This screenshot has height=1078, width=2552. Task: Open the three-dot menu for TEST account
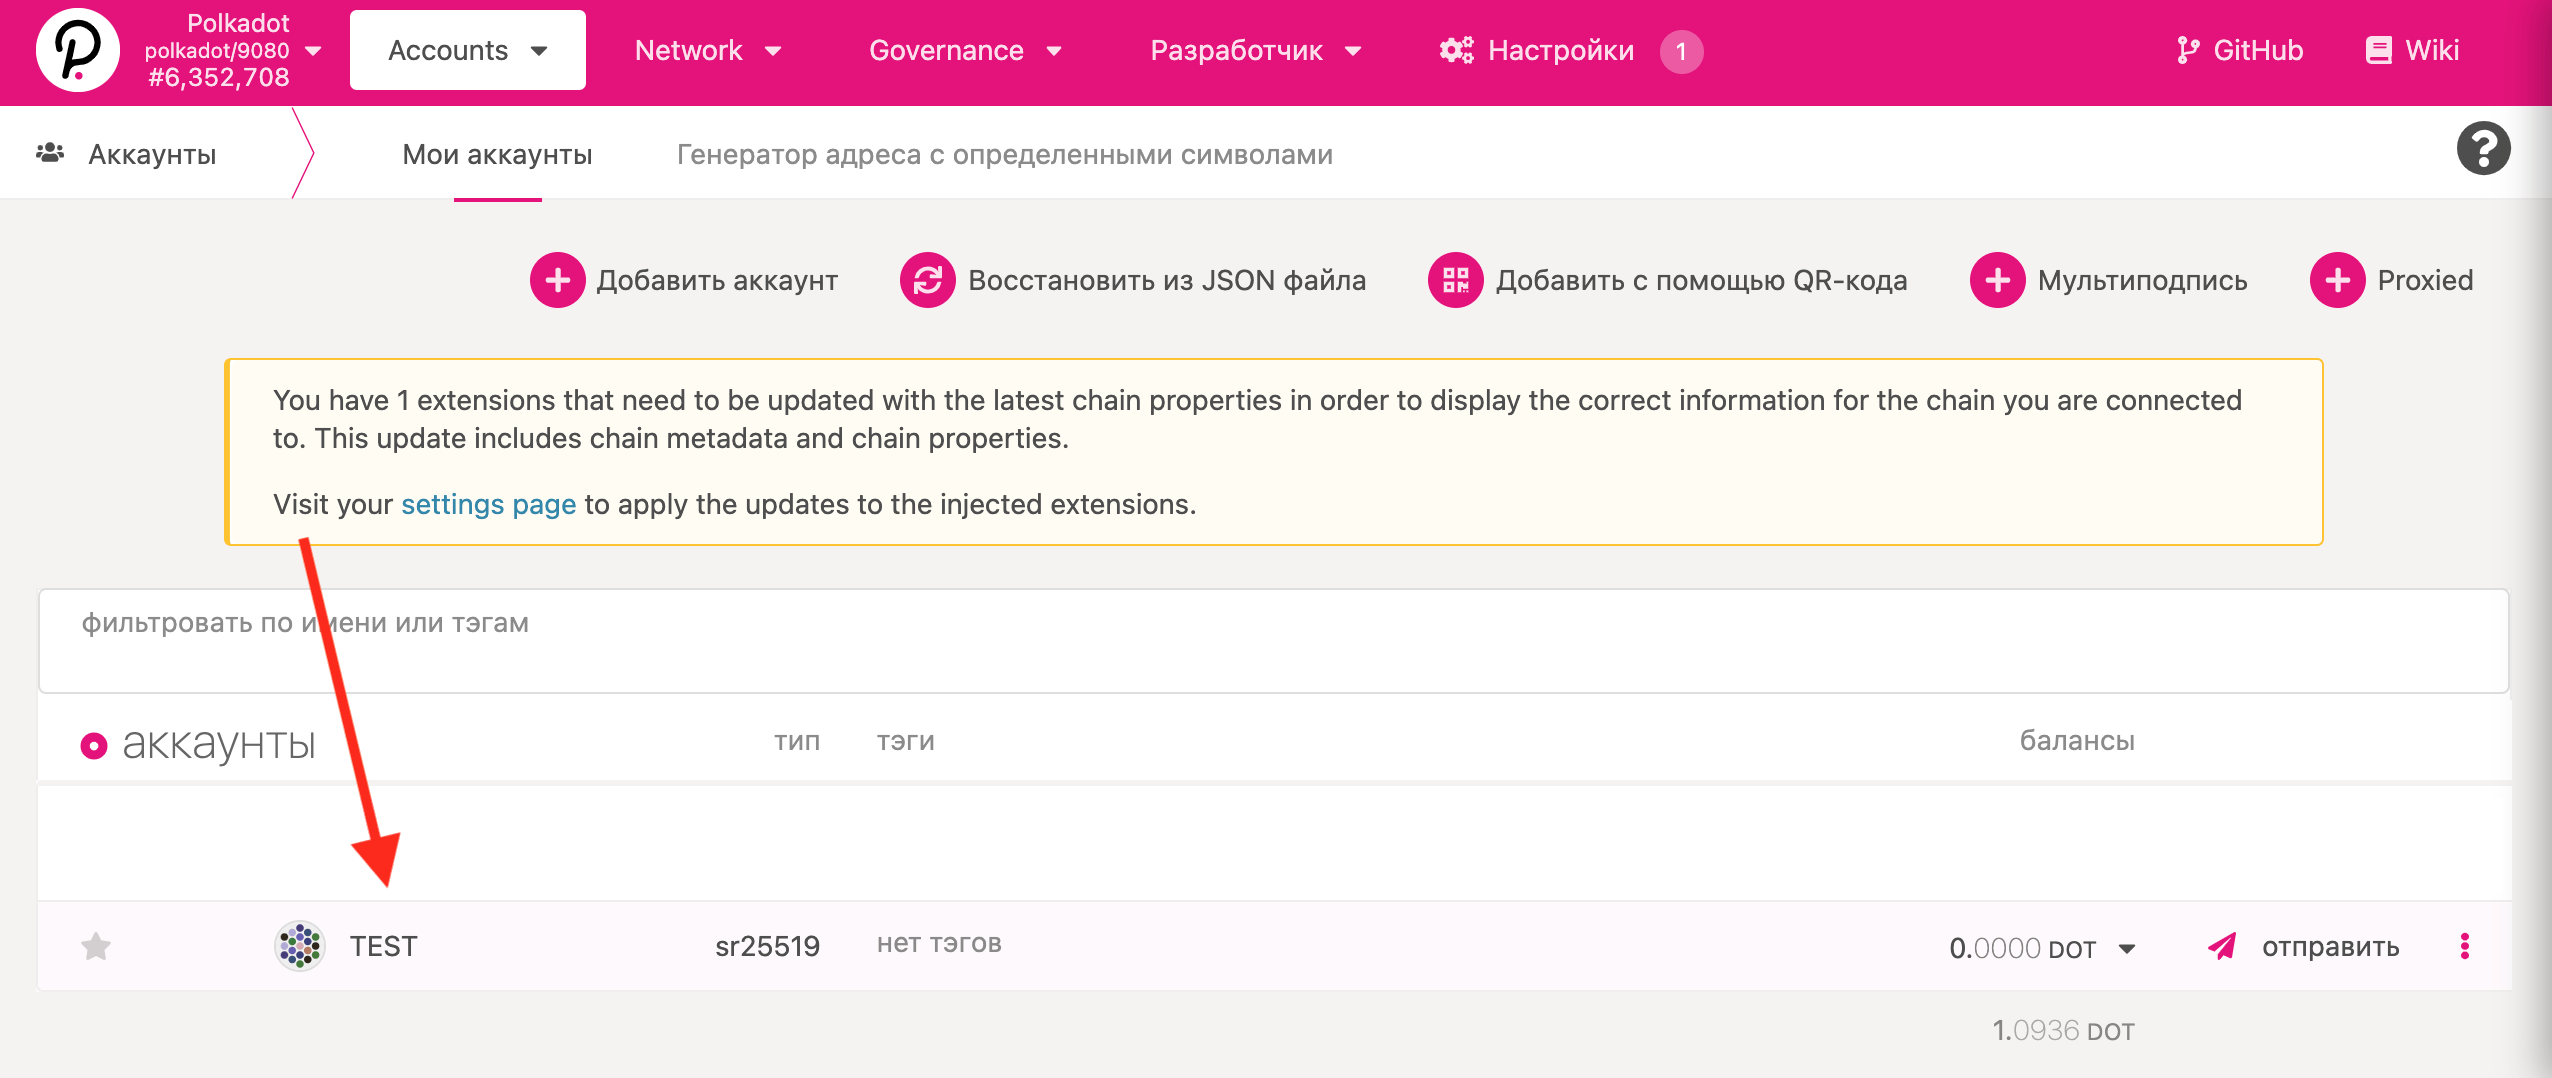click(x=2465, y=946)
